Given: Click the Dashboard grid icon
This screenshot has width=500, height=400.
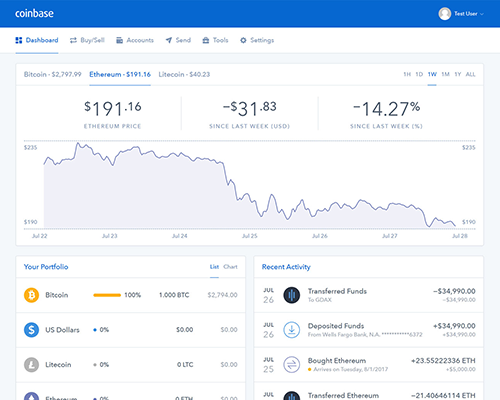Looking at the screenshot, I should (x=19, y=40).
